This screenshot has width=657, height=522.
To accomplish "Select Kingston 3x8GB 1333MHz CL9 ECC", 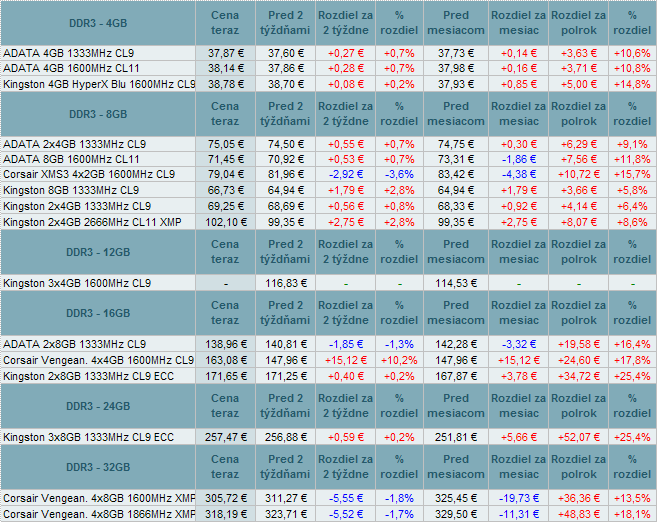I will tap(88, 437).
